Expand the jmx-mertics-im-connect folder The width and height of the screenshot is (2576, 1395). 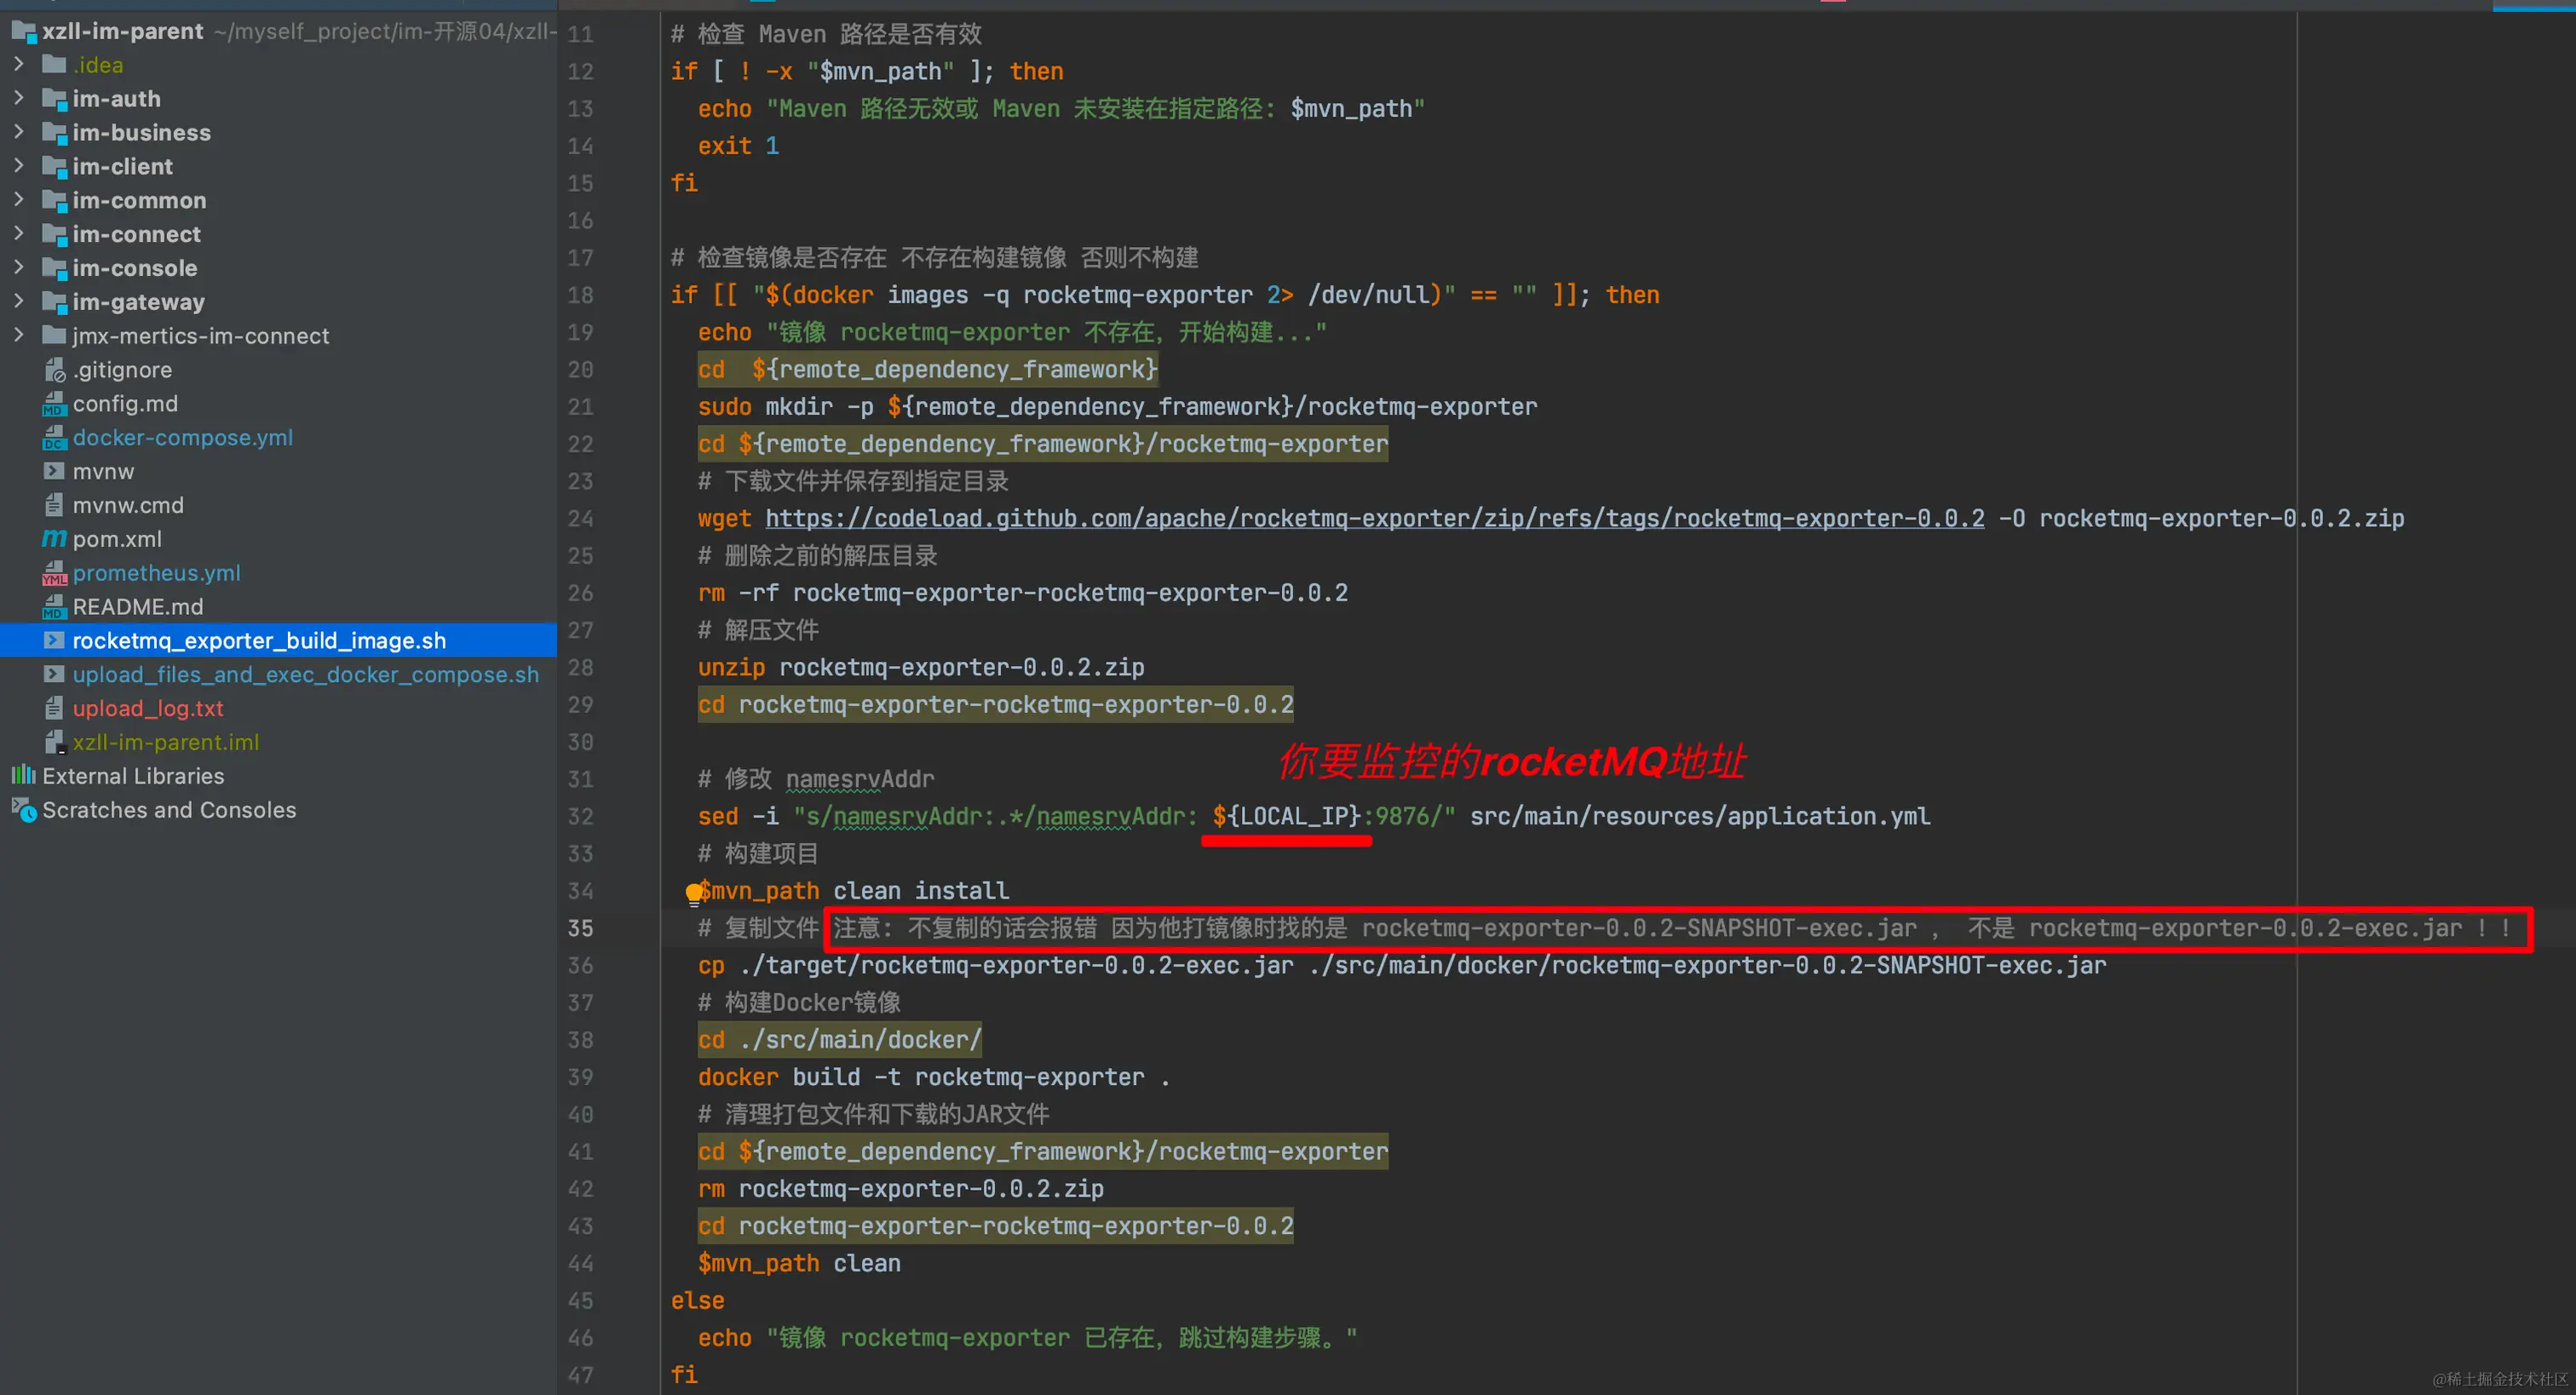click(19, 335)
